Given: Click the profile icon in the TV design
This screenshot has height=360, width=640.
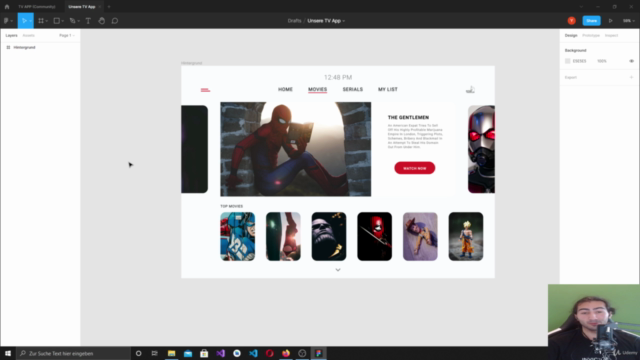Looking at the screenshot, I should coord(470,89).
